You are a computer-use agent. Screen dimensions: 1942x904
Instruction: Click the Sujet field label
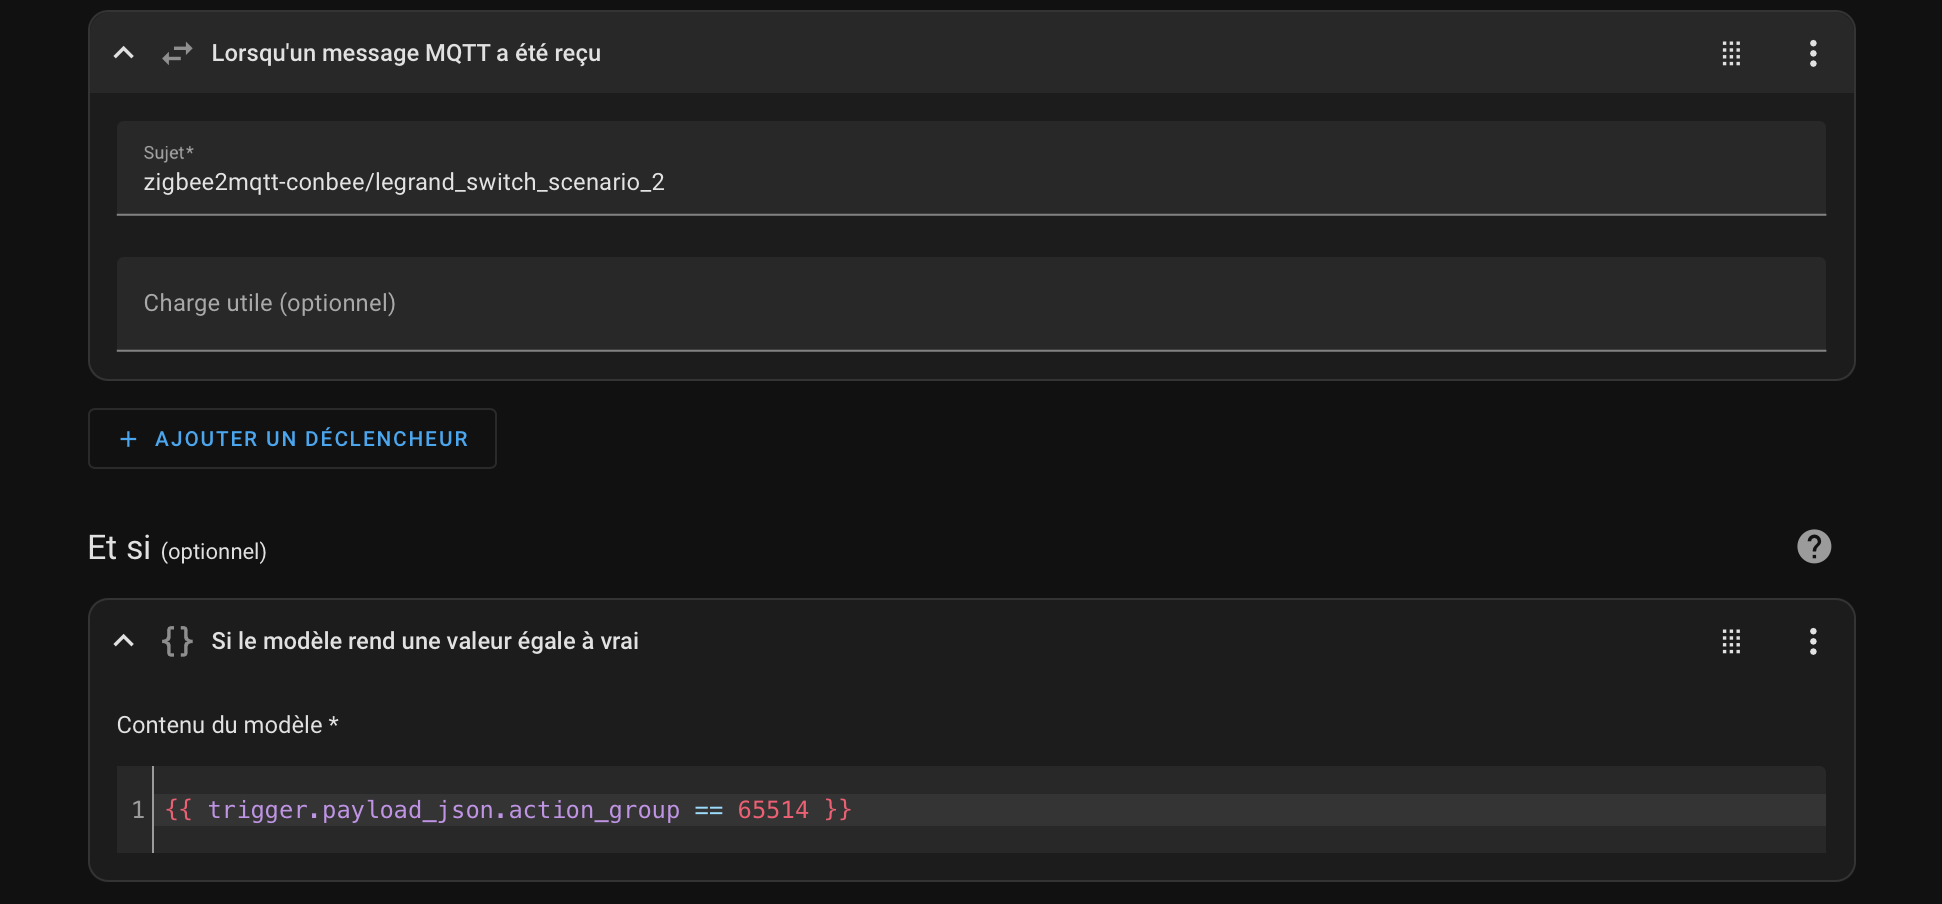pyautogui.click(x=168, y=153)
